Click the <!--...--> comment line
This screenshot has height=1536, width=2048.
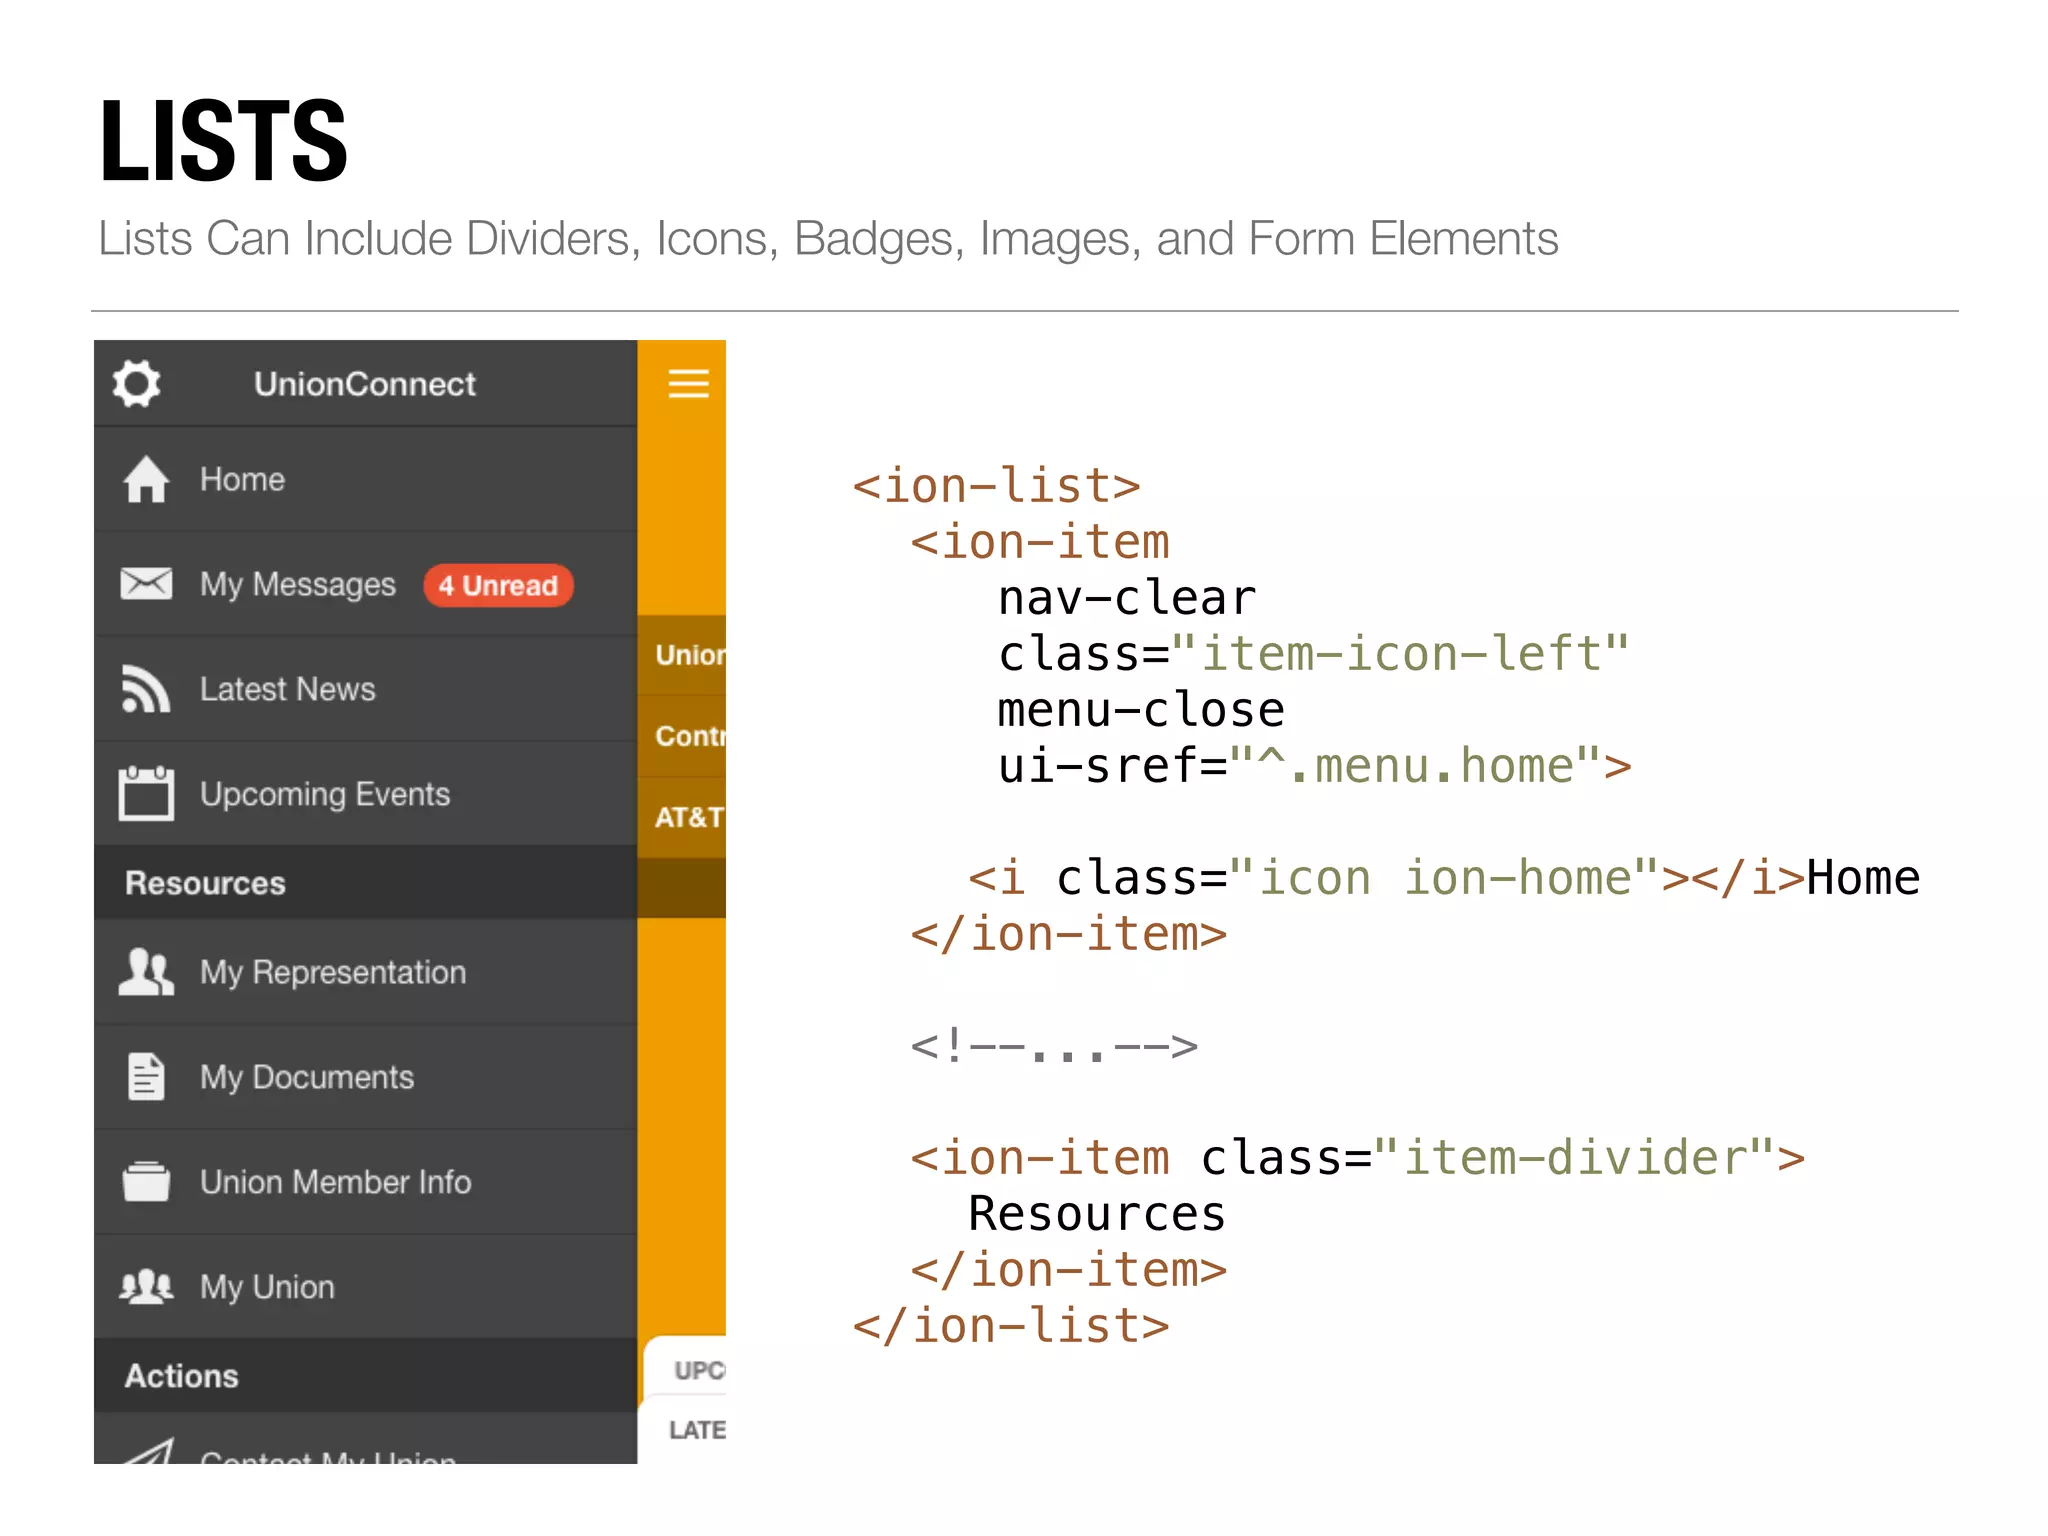click(1054, 1046)
